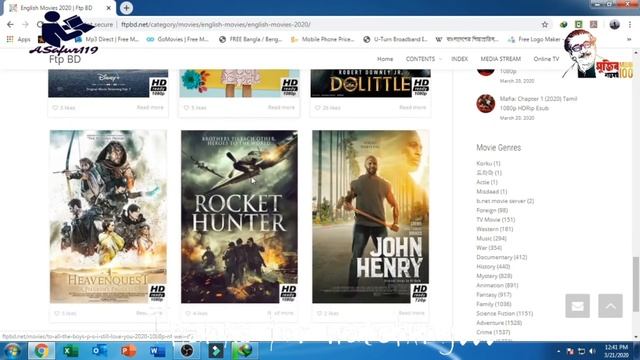Open the INDEX menu item
Viewport: 640px width, 360px height.
[x=460, y=59]
